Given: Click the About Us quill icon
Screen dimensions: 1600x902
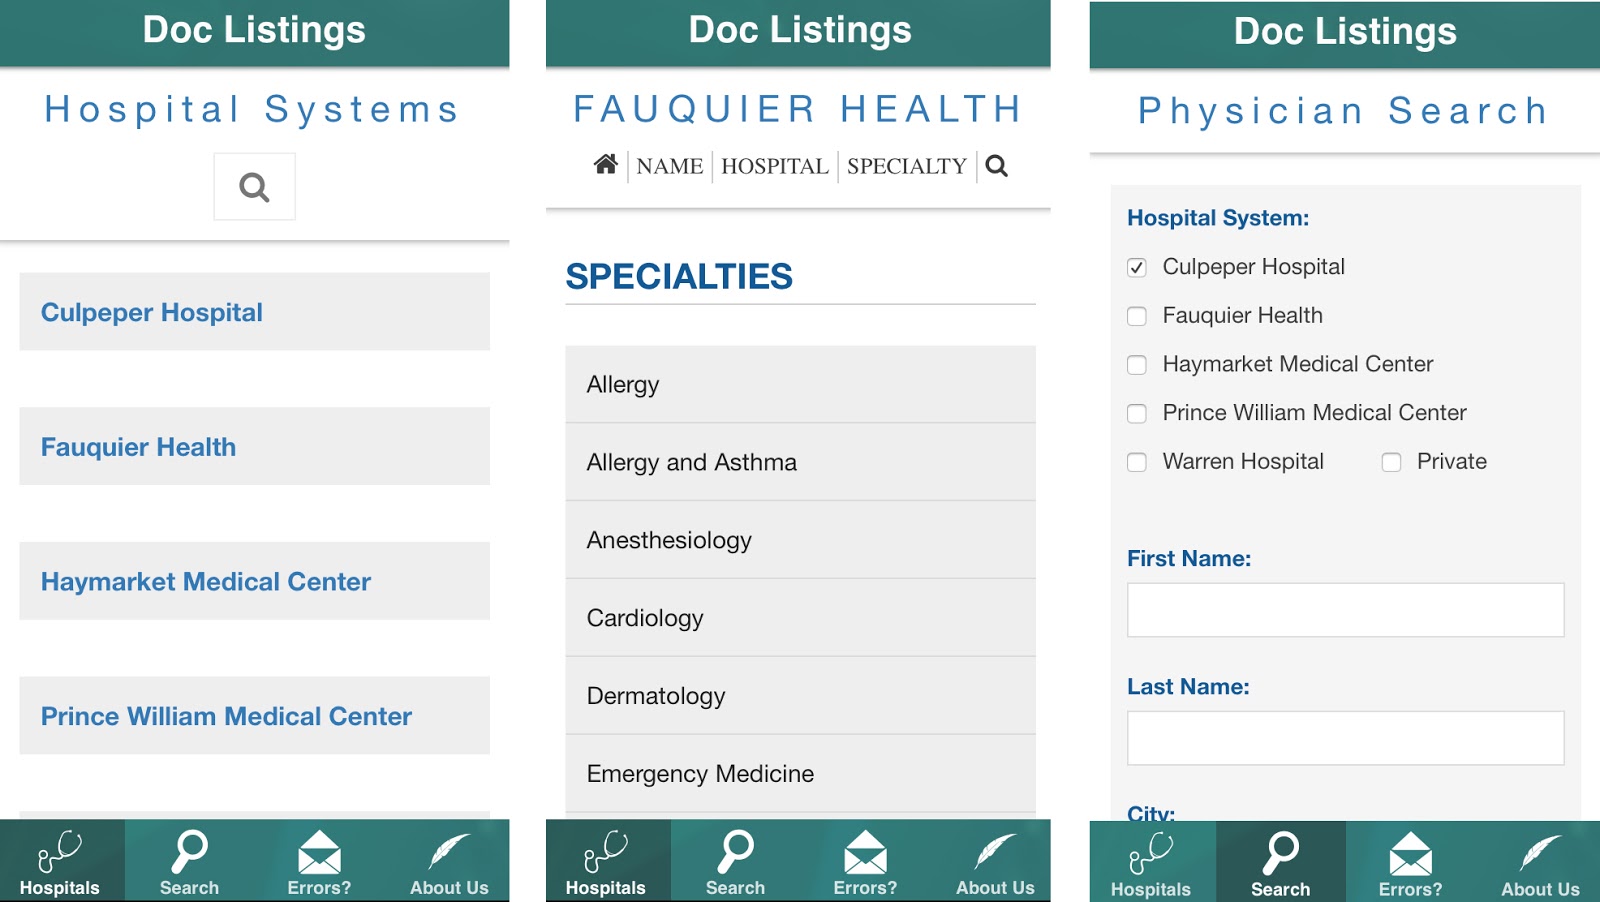Looking at the screenshot, I should 448,858.
